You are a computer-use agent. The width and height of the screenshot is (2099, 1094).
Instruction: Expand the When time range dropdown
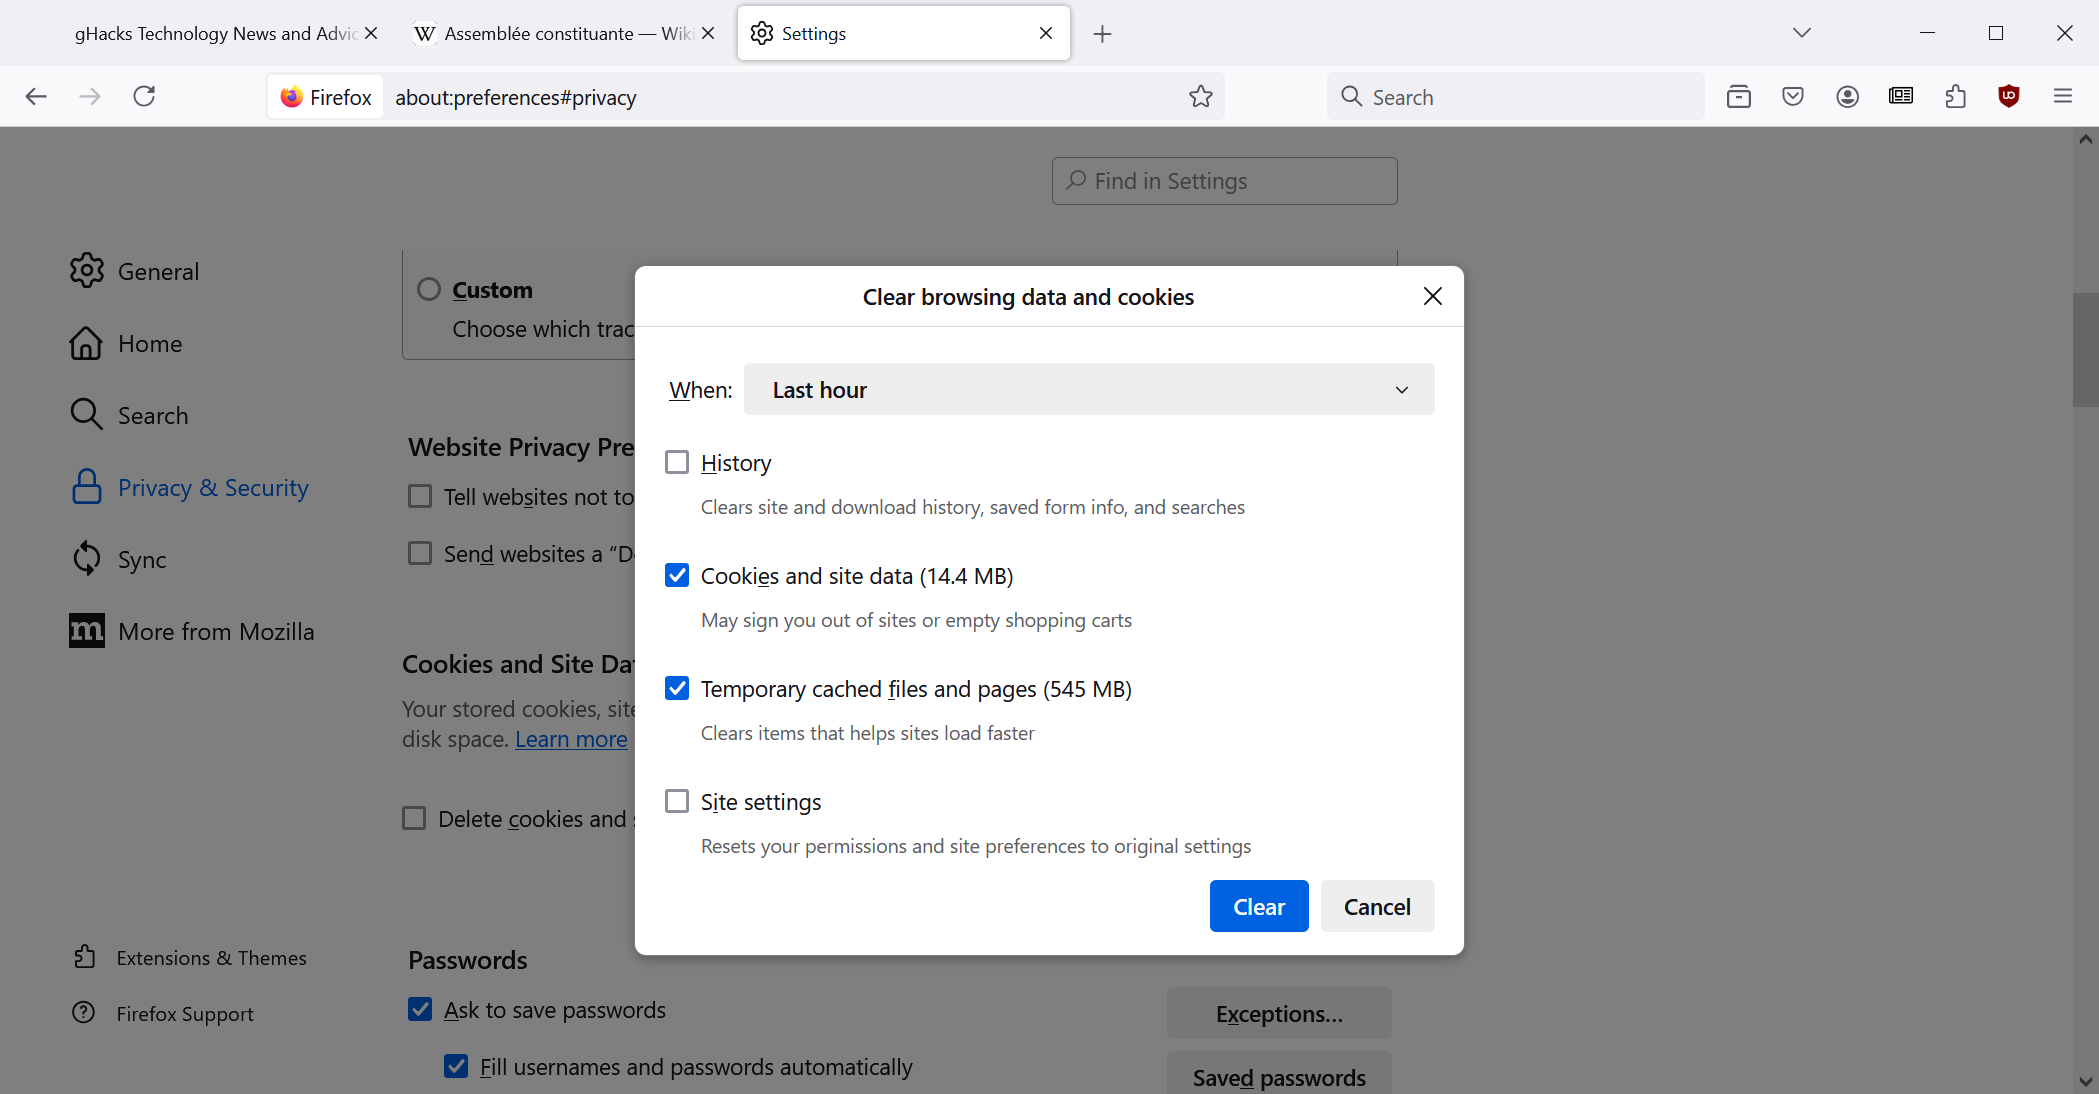1088,390
